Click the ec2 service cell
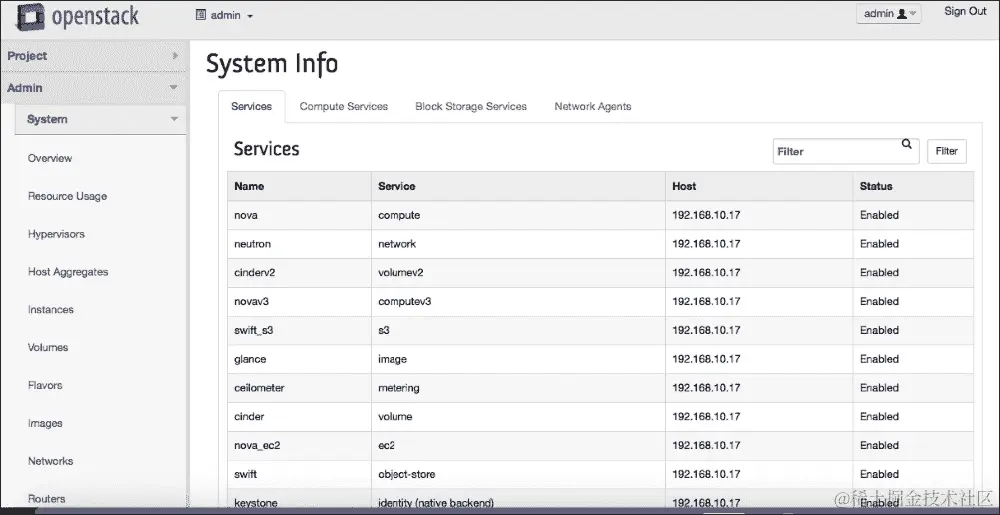Image resolution: width=1000 pixels, height=515 pixels. pos(518,445)
